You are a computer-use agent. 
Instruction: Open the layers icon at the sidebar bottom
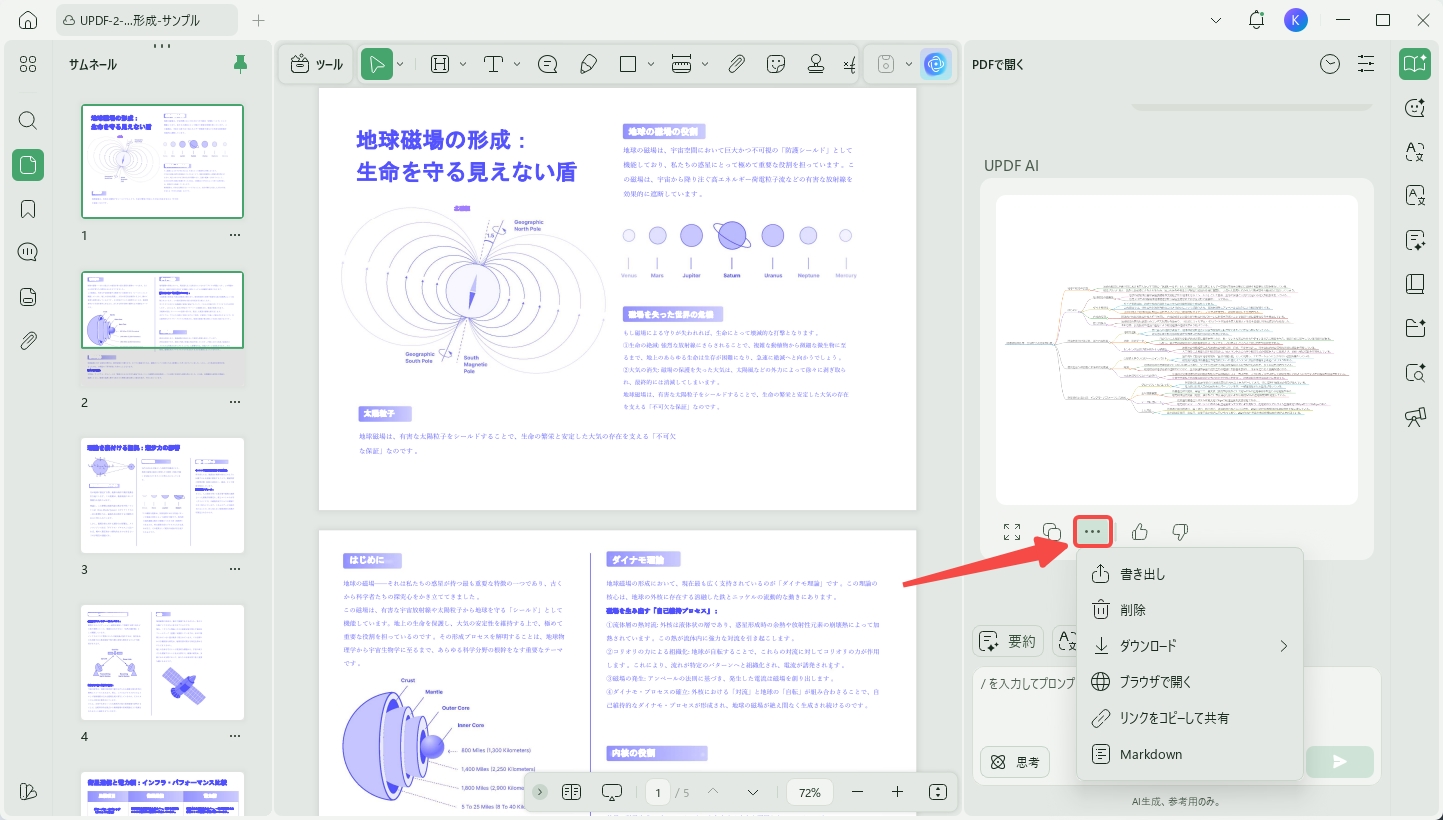[28, 791]
